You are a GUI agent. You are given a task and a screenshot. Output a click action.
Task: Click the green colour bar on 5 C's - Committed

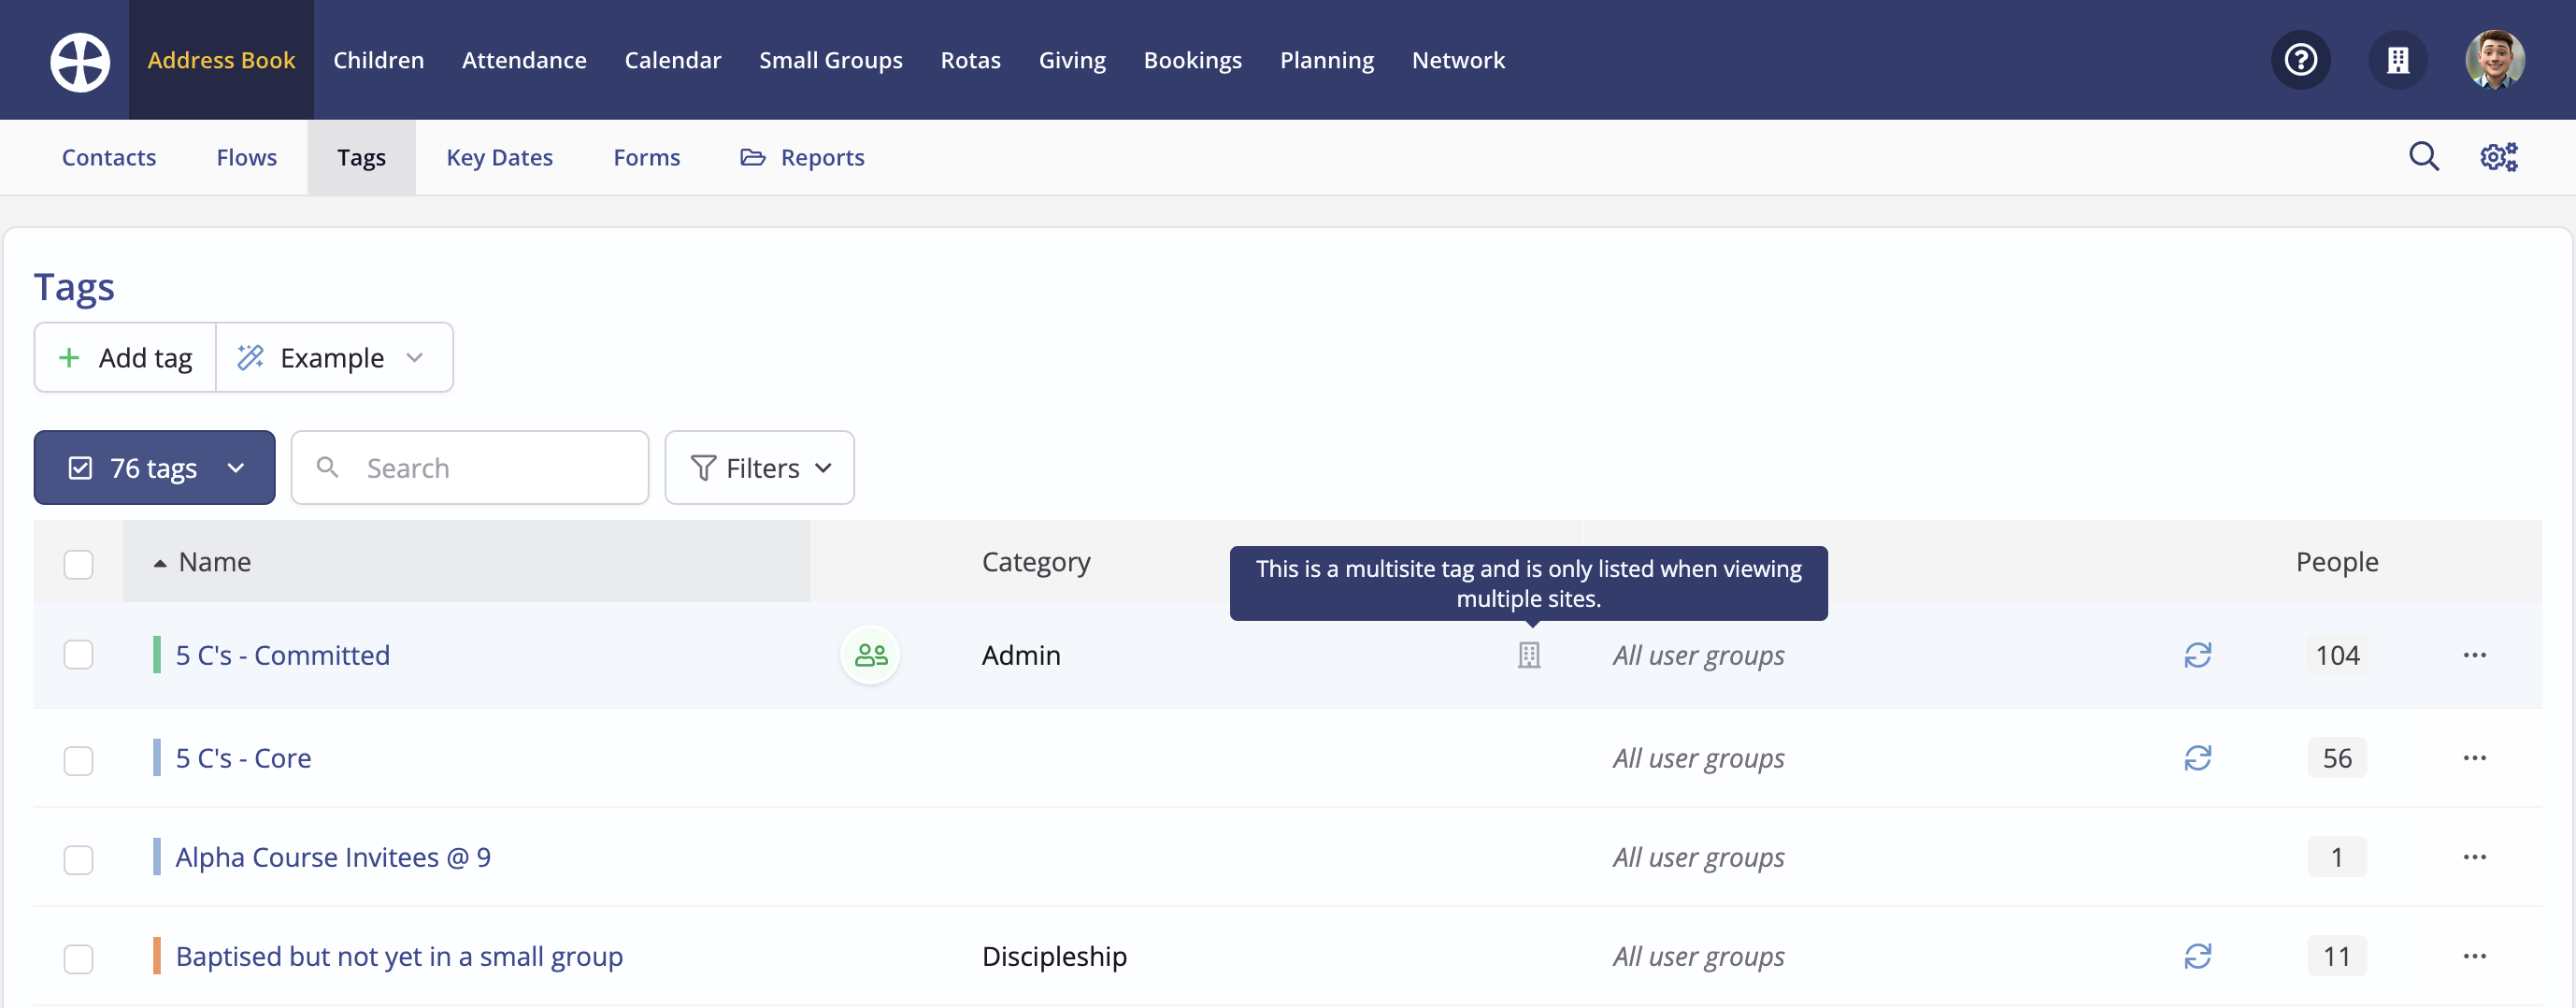point(156,655)
